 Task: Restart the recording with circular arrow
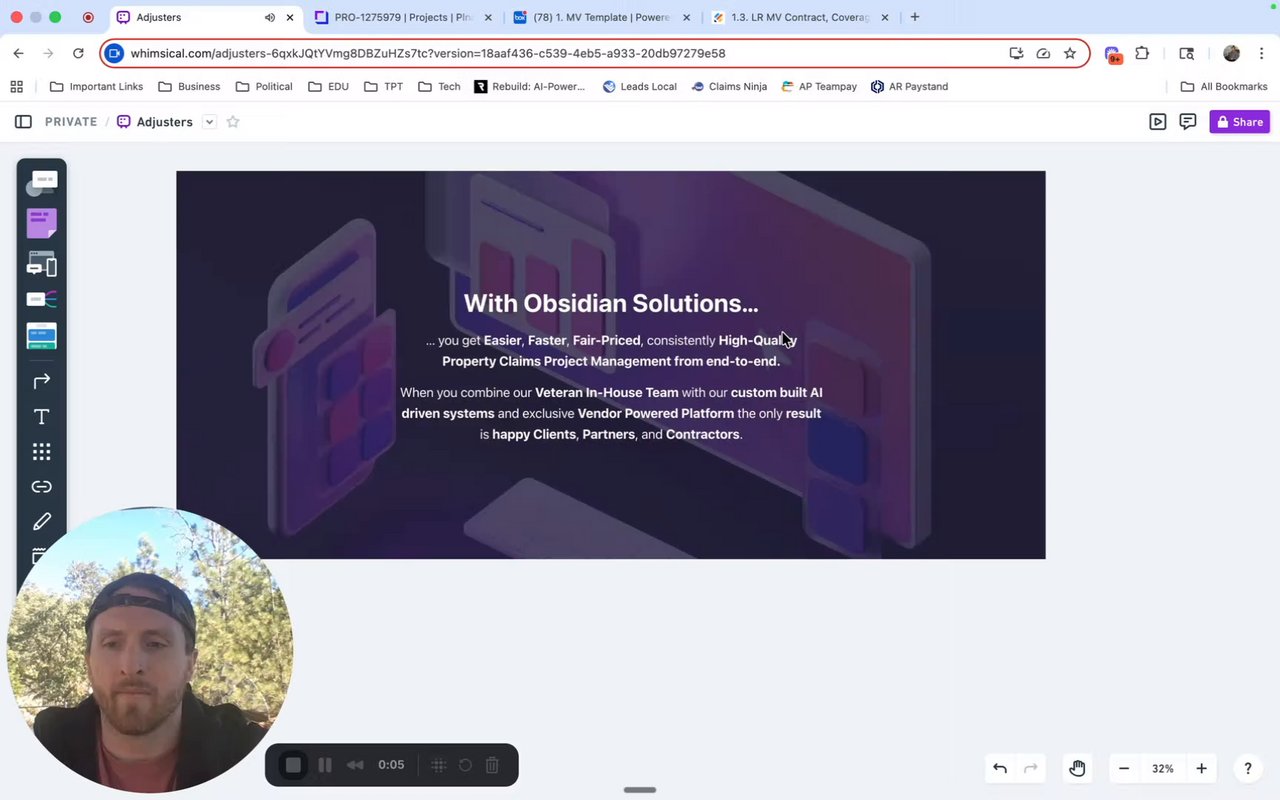pyautogui.click(x=465, y=765)
